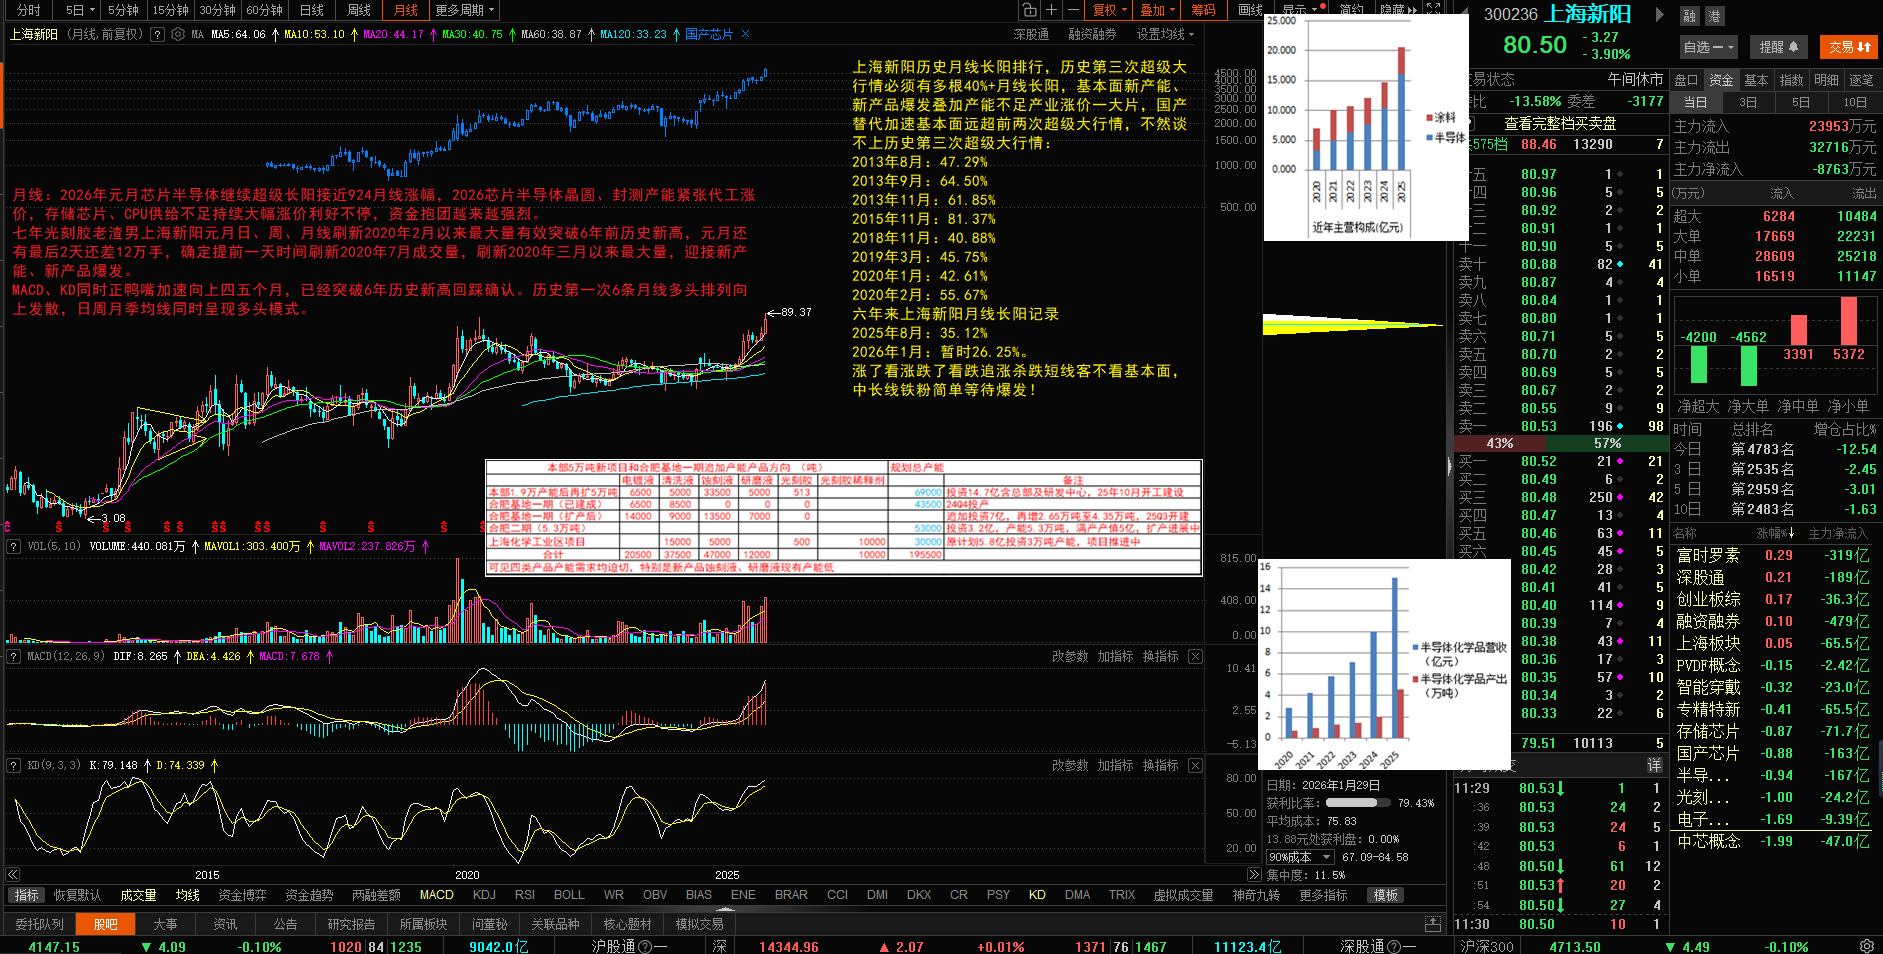
Task: Click the 5372 red net-flow bar
Action: 1848,320
